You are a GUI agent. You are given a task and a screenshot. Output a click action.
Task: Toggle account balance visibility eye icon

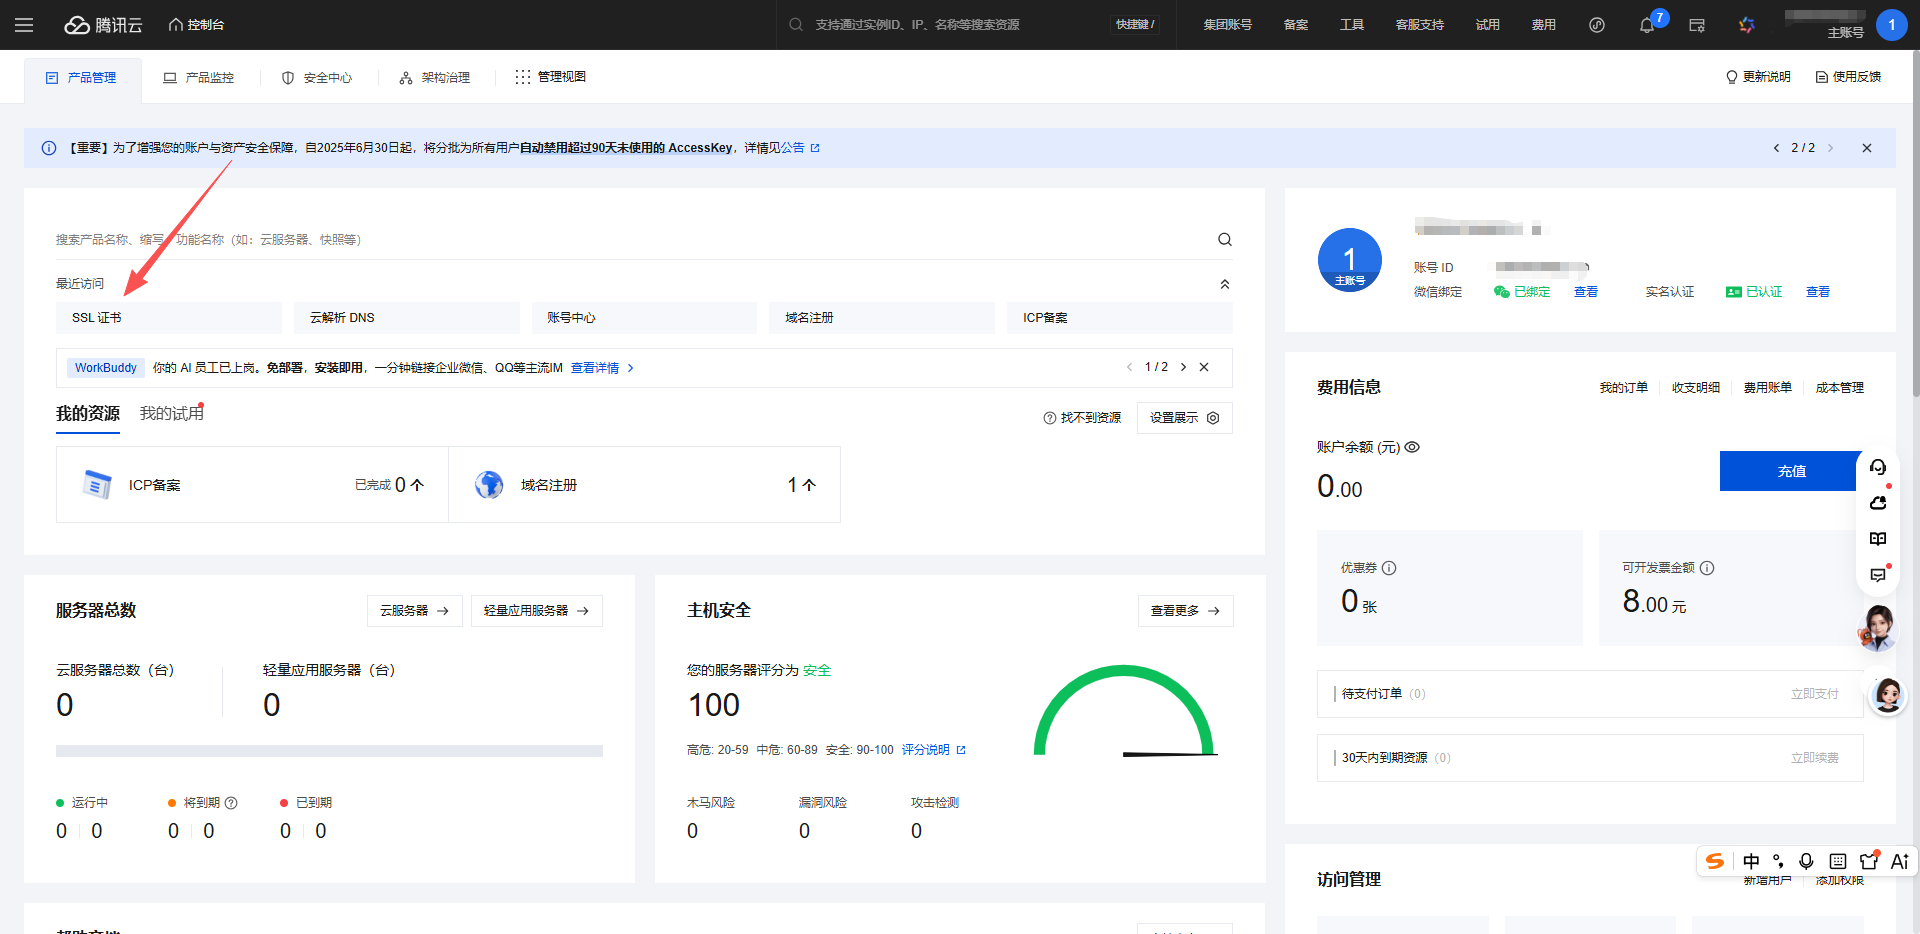1412,447
